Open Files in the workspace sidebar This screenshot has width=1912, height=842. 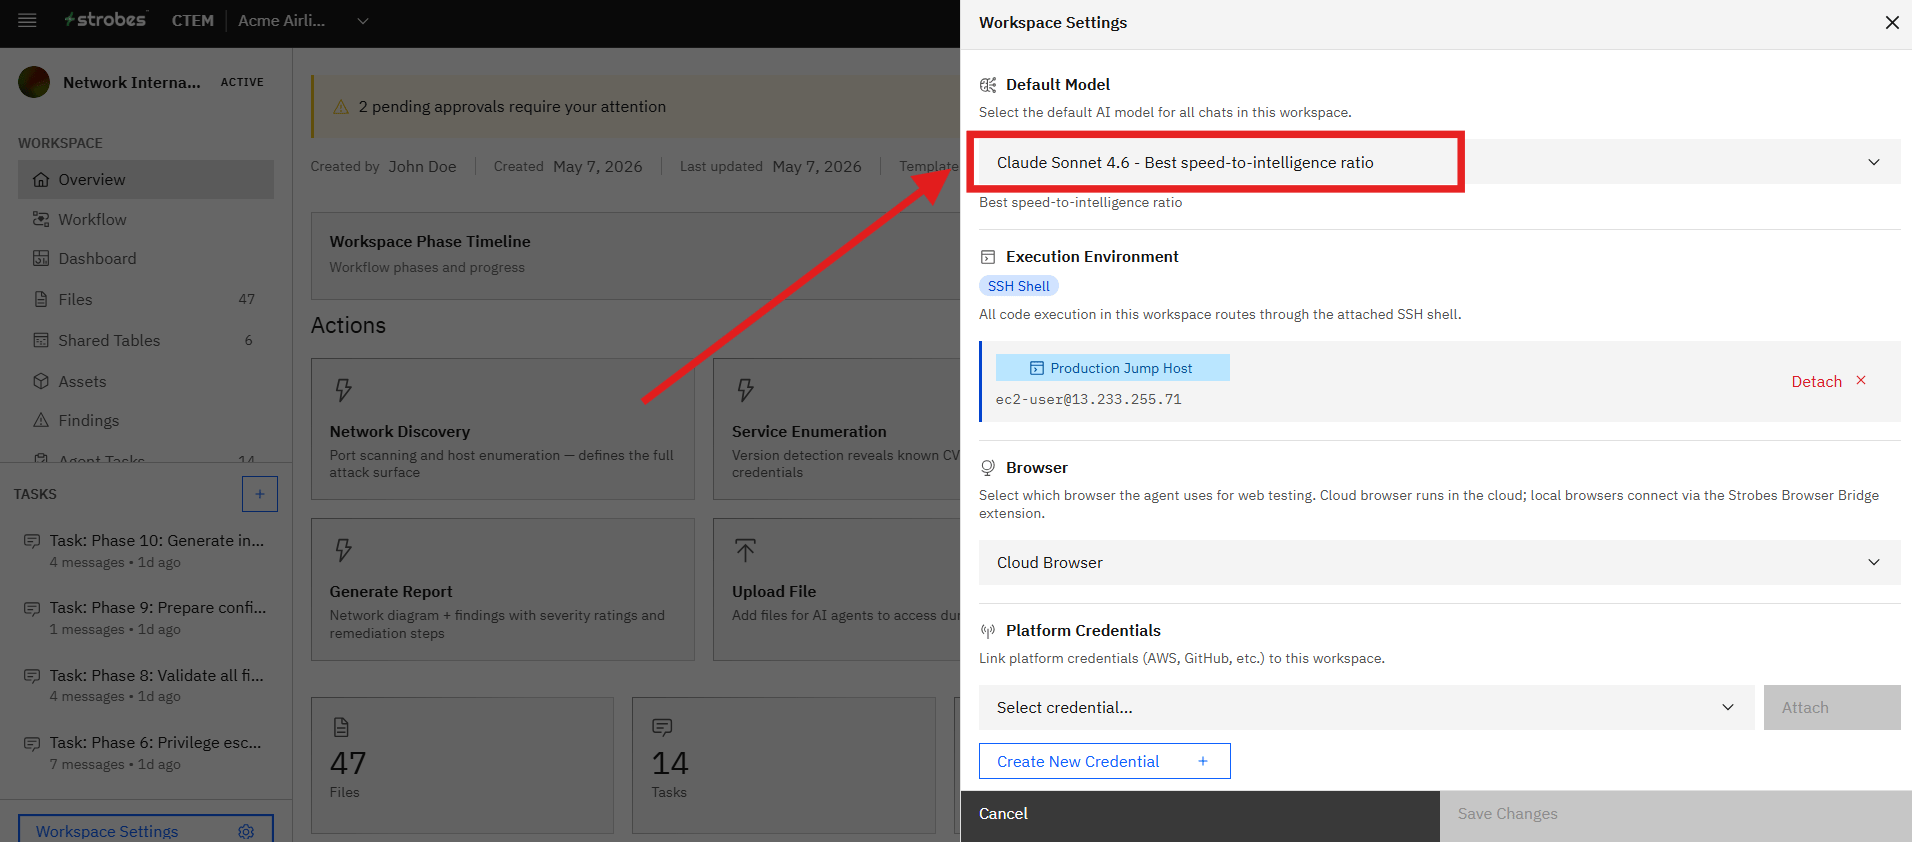click(146, 299)
